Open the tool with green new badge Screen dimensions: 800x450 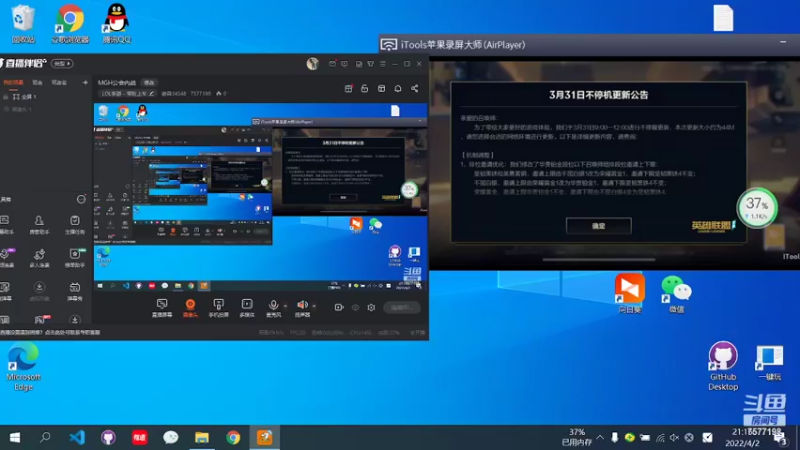(x=74, y=258)
